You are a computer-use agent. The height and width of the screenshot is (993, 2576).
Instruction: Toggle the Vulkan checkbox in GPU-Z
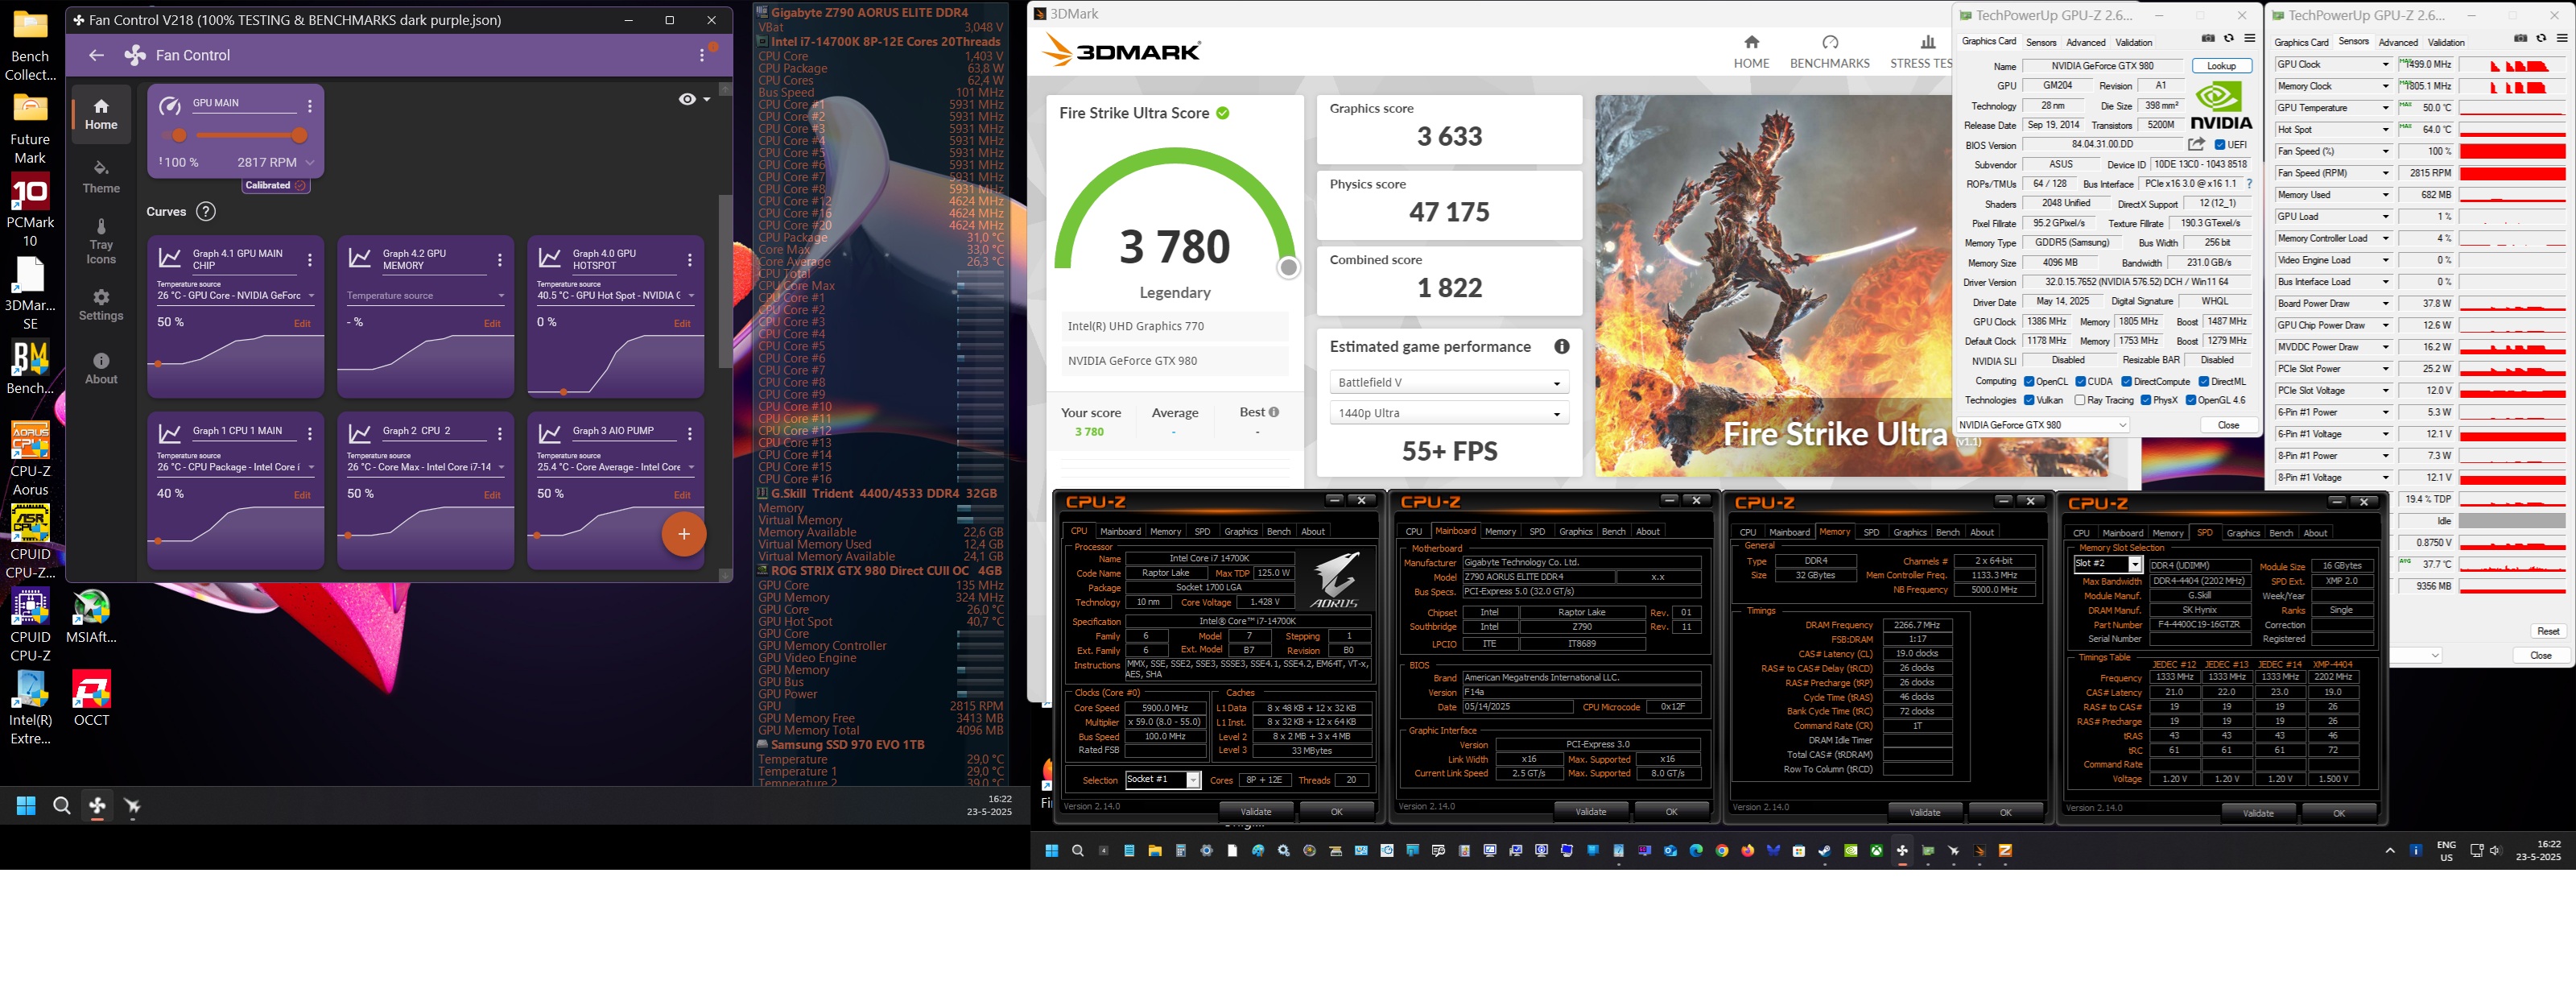pyautogui.click(x=2029, y=400)
